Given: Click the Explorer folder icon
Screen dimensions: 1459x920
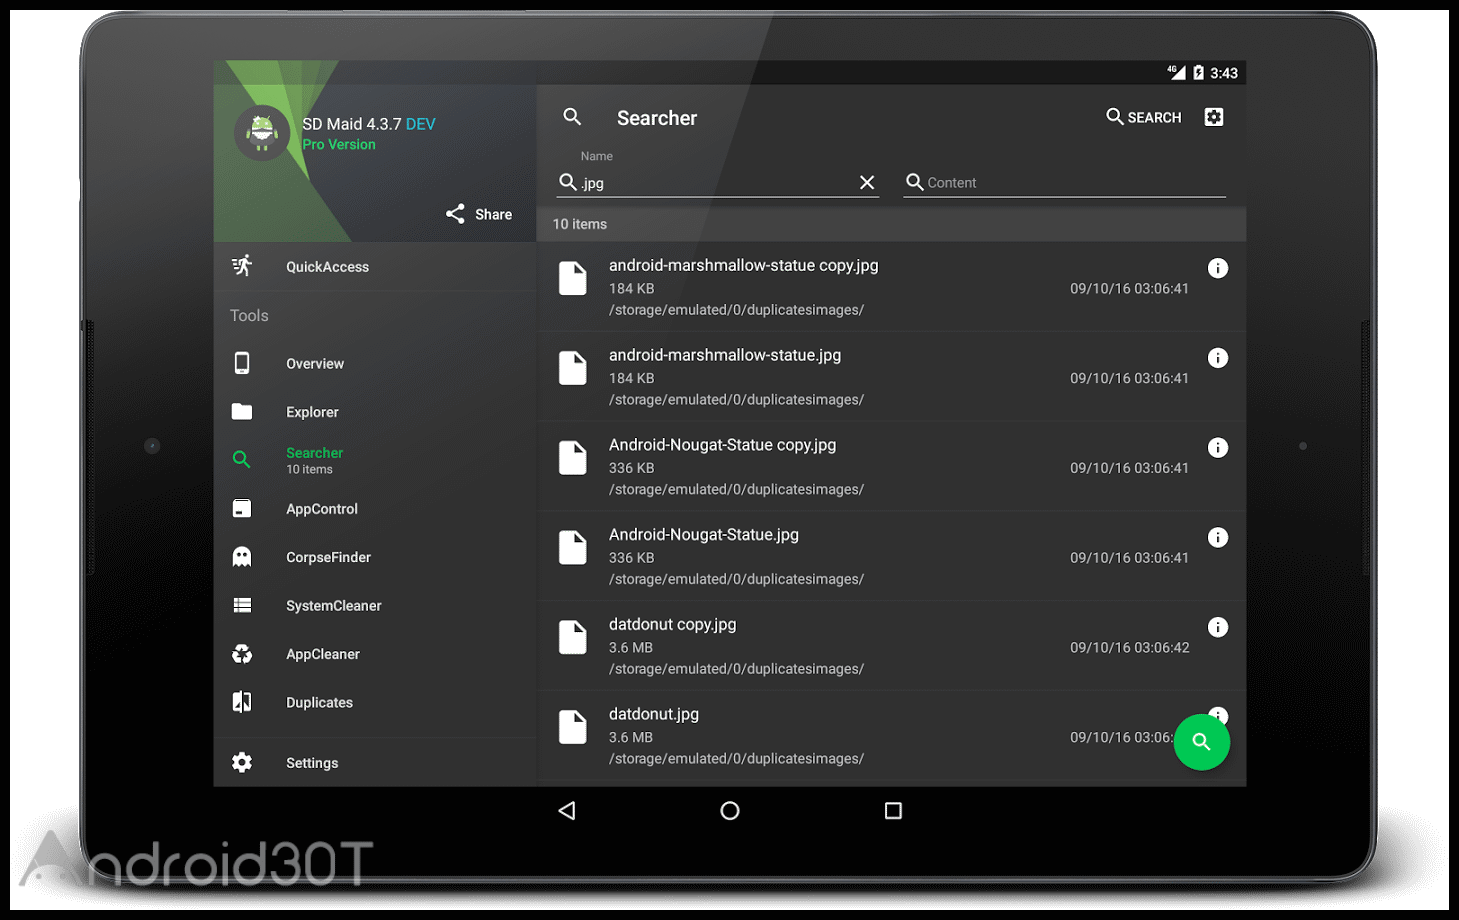Looking at the screenshot, I should click(242, 411).
